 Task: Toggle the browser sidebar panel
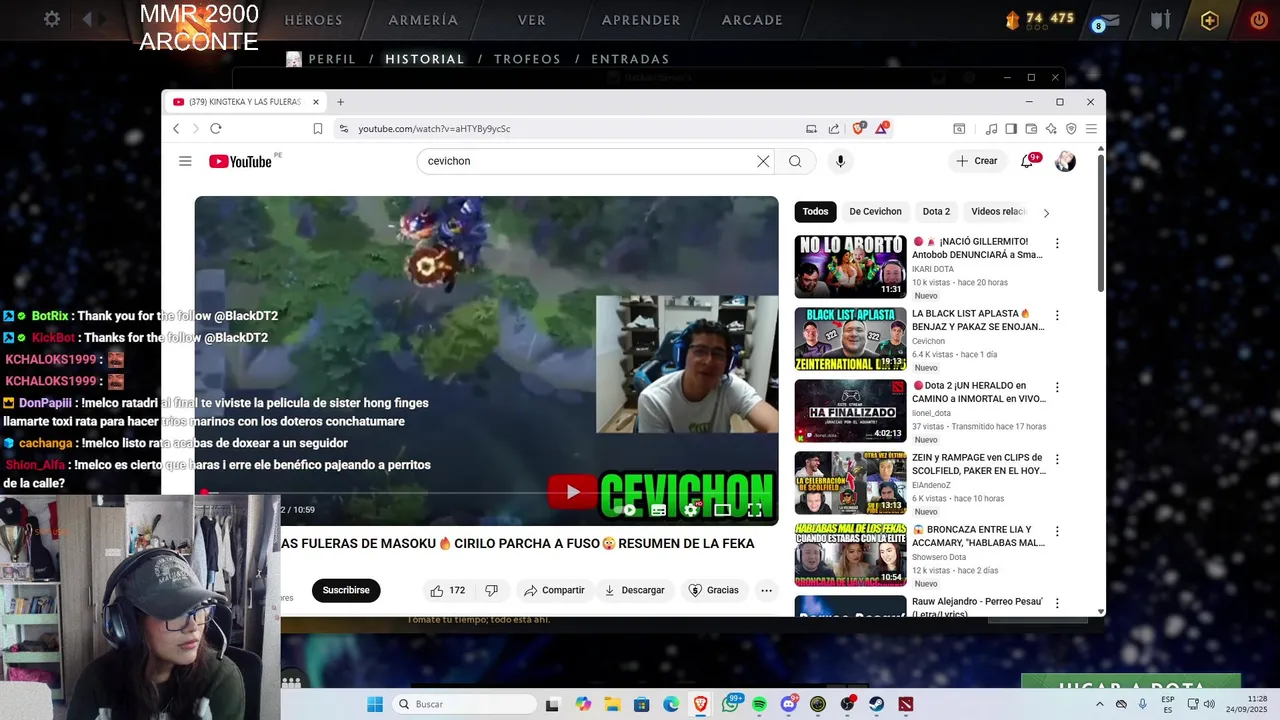[1011, 128]
